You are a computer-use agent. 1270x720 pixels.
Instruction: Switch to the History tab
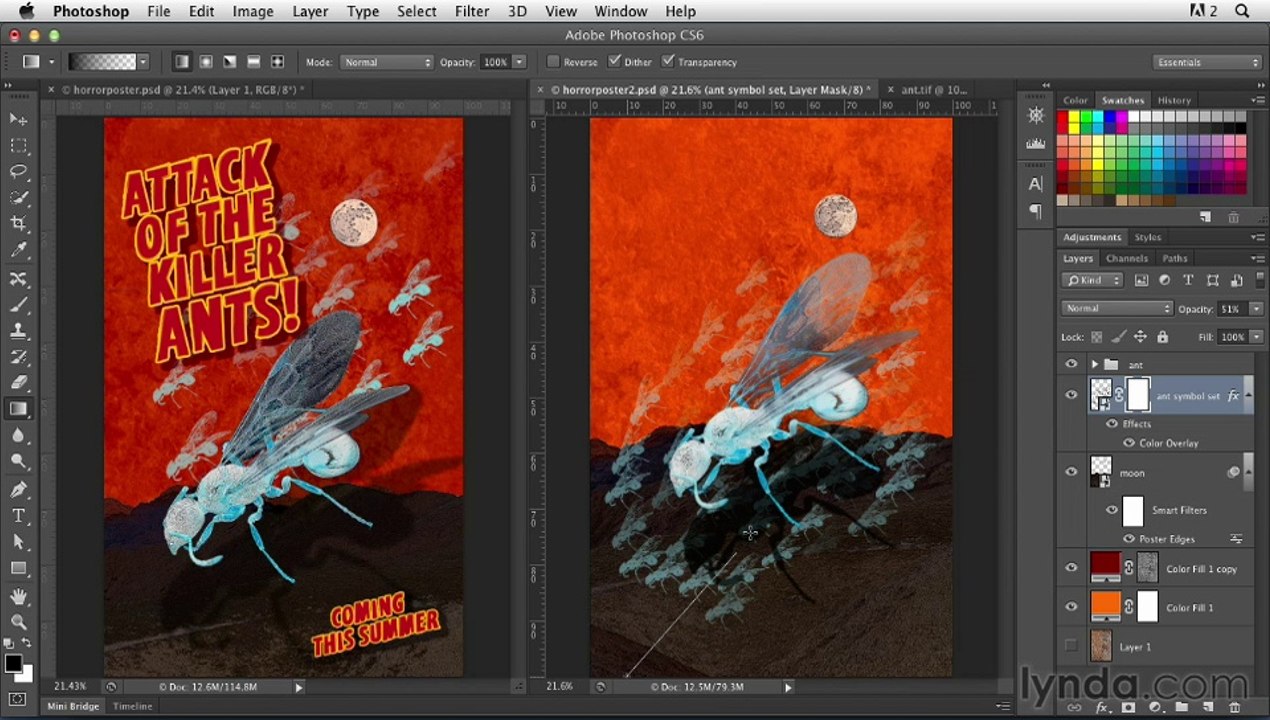pos(1174,100)
